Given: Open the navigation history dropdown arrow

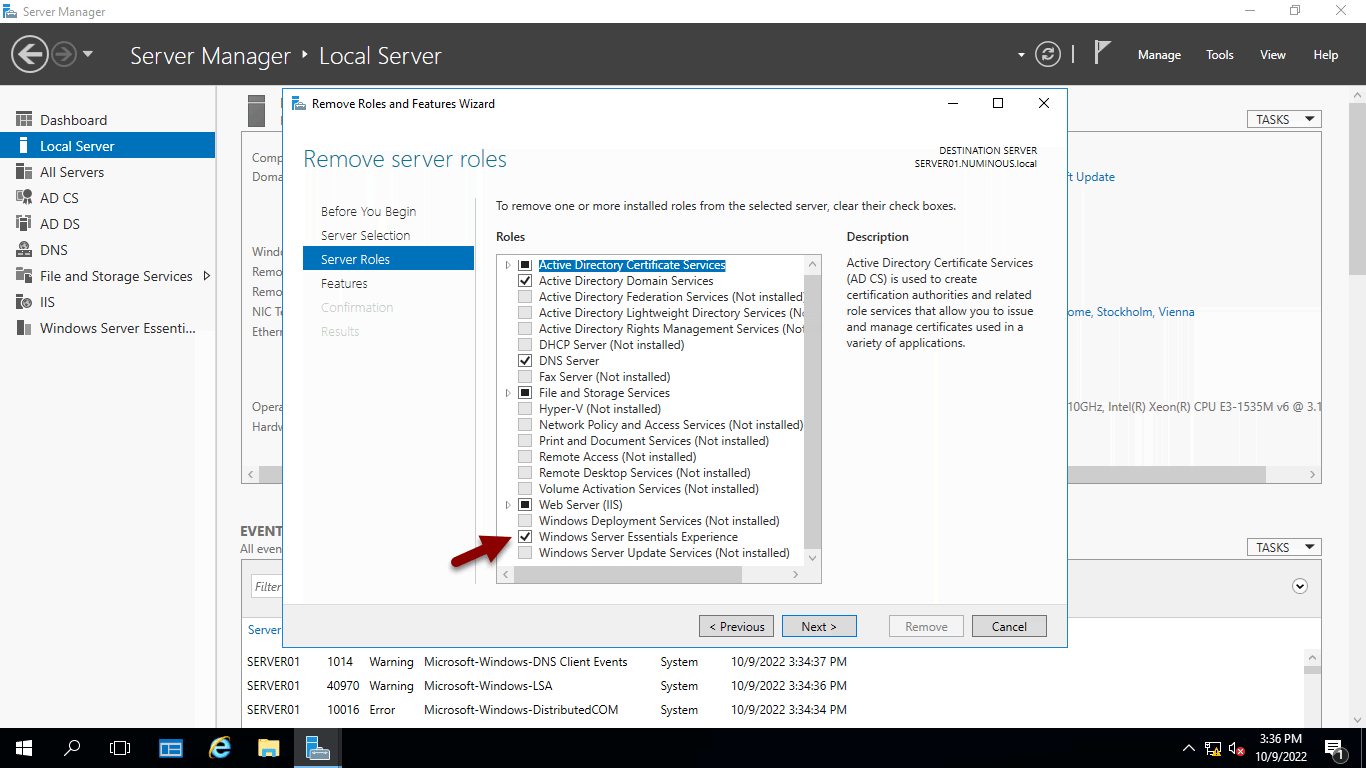Looking at the screenshot, I should [88, 54].
